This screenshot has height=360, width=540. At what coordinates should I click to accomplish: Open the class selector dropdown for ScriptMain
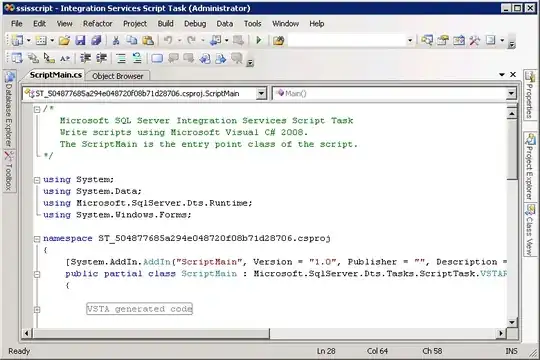[x=261, y=93]
